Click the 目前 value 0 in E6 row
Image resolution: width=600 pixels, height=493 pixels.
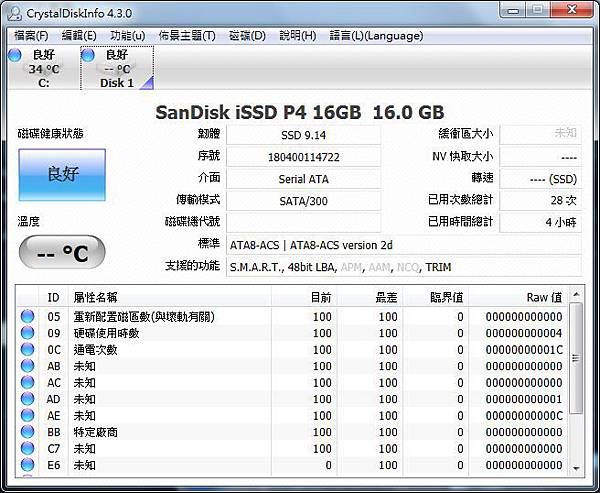pyautogui.click(x=328, y=465)
